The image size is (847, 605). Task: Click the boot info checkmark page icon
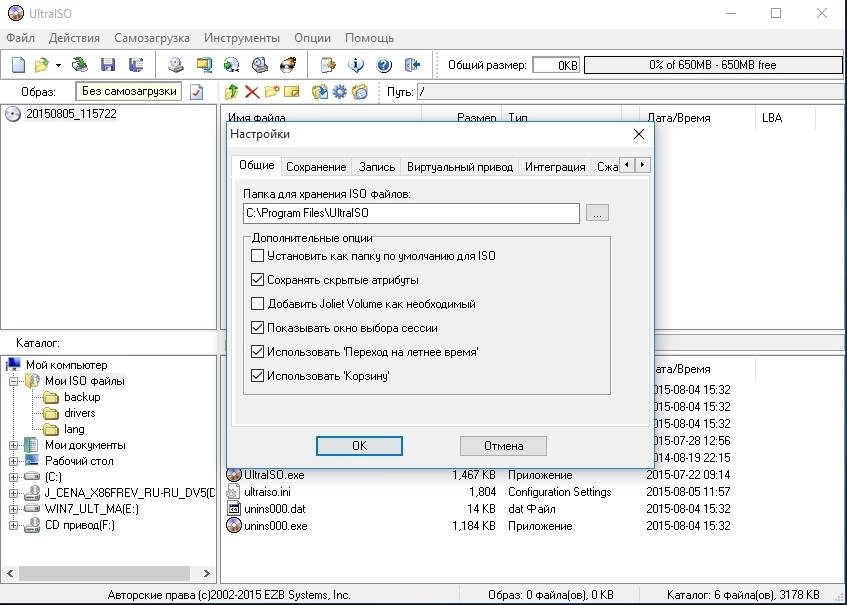(x=197, y=92)
